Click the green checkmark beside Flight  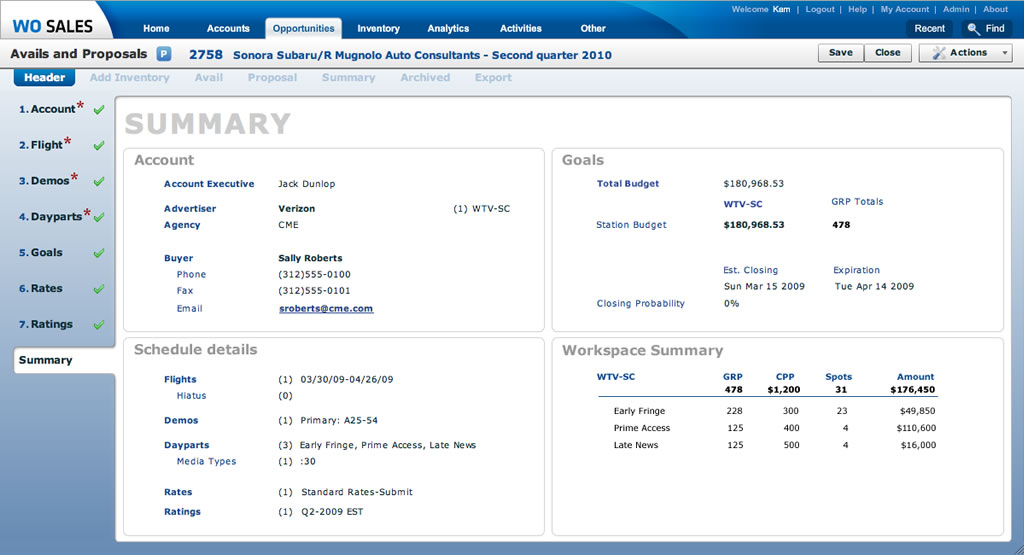tap(99, 145)
